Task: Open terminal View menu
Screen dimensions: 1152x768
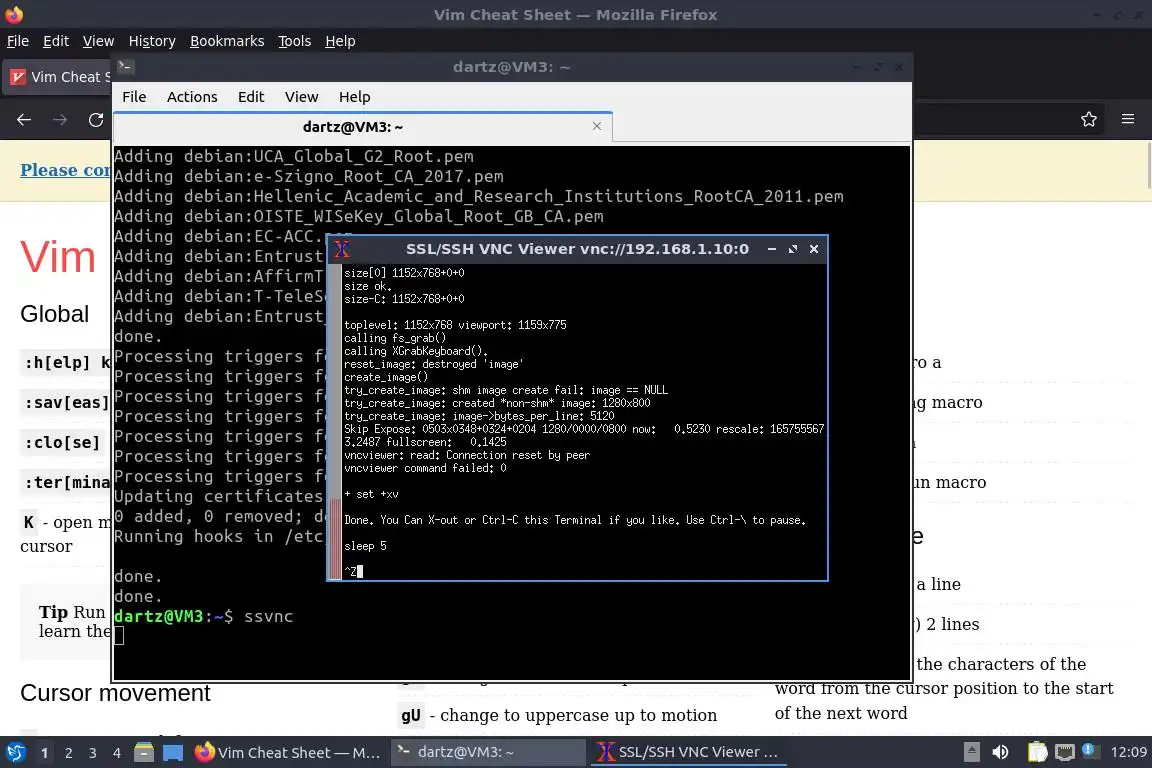Action: 301,97
